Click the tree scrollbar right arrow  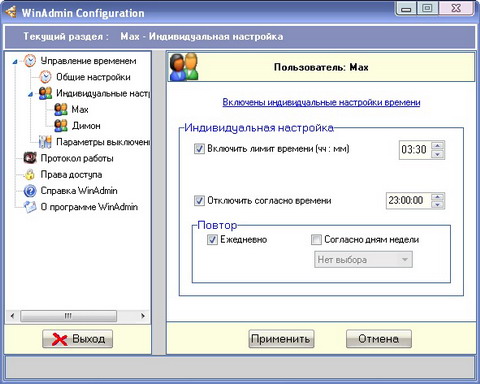[x=143, y=316]
